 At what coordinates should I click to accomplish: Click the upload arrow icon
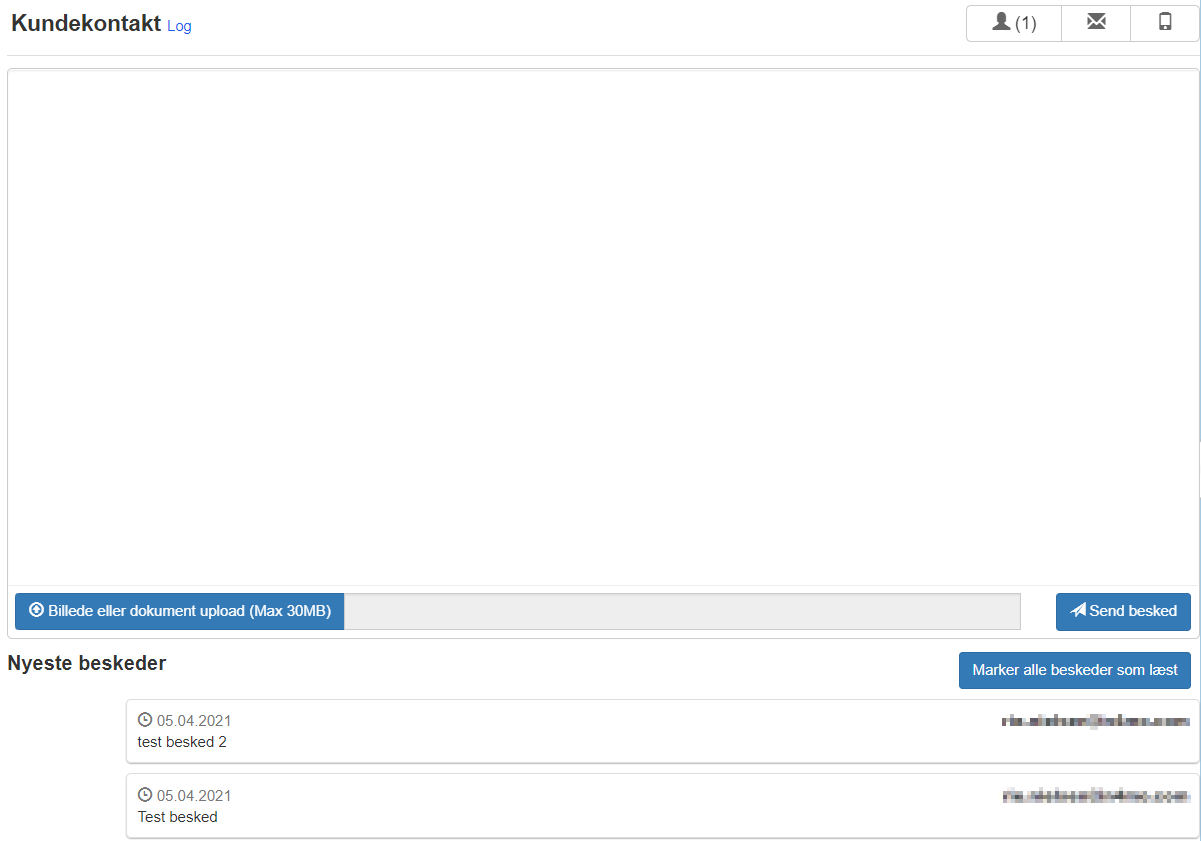pos(37,610)
